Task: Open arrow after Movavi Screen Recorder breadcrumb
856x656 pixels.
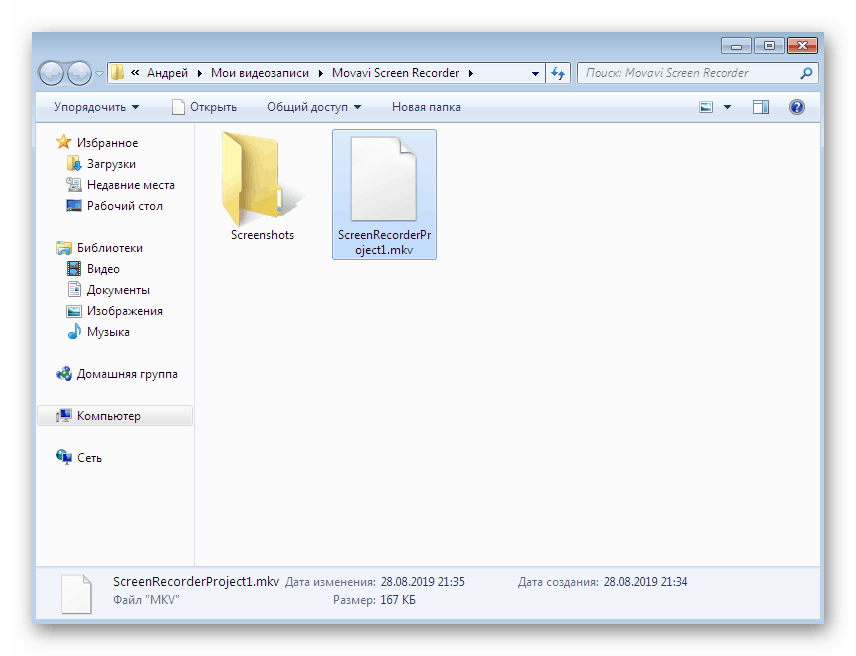Action: tap(471, 73)
